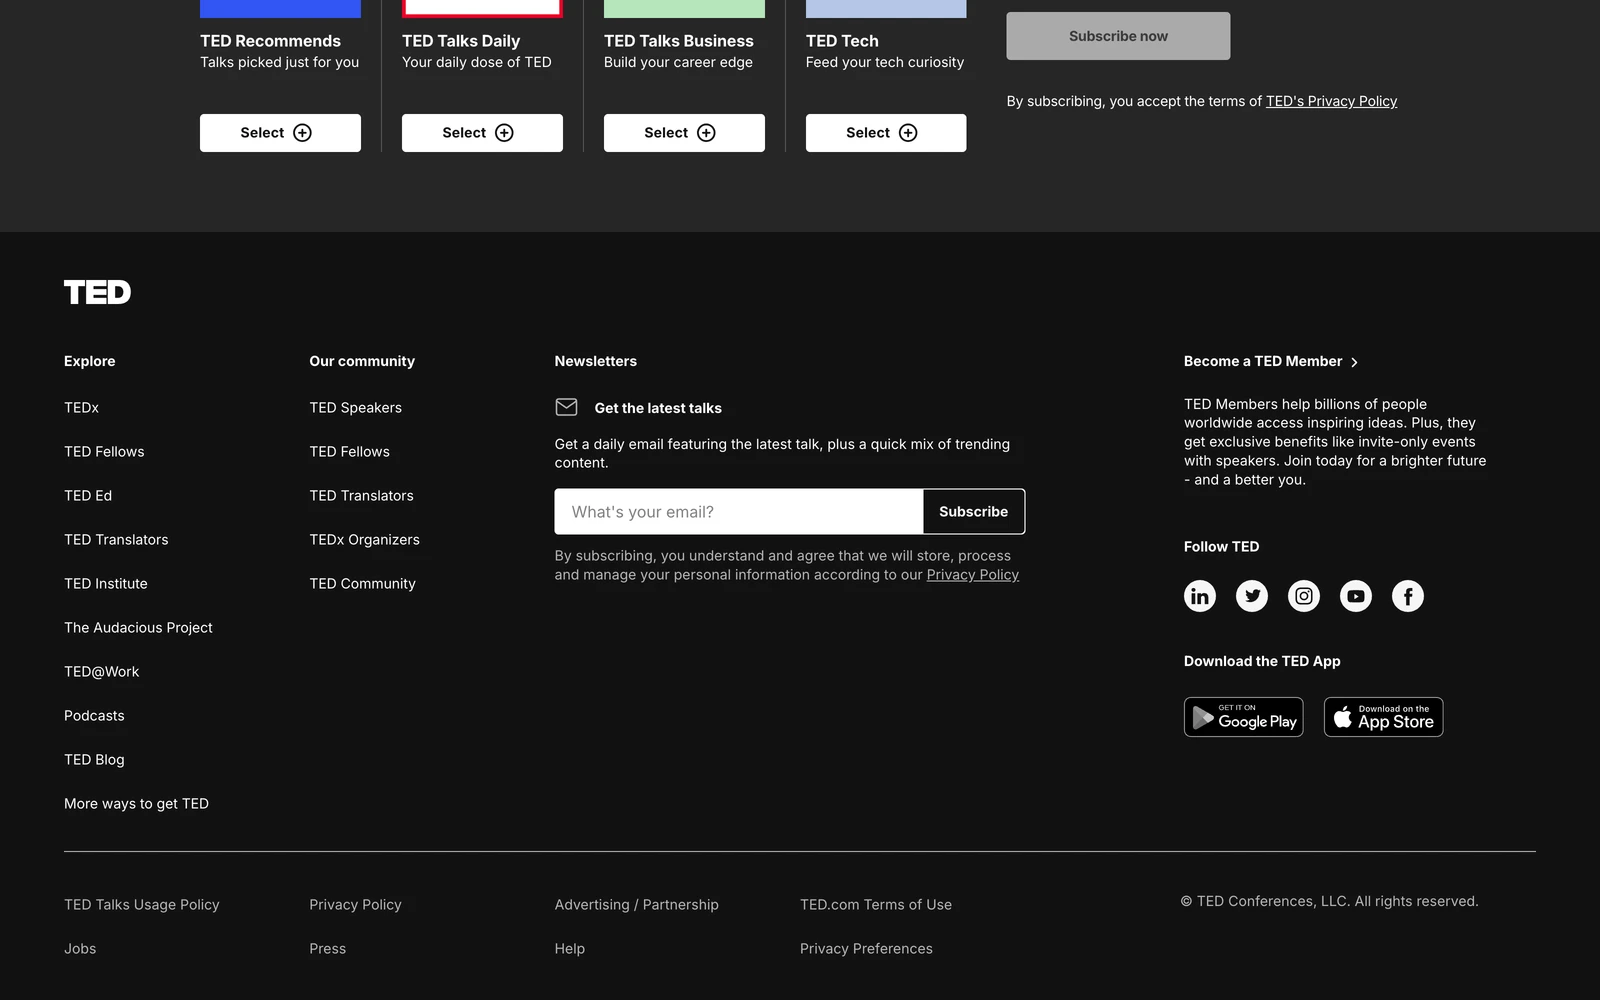Click Subscribe next to email field

click(x=974, y=512)
